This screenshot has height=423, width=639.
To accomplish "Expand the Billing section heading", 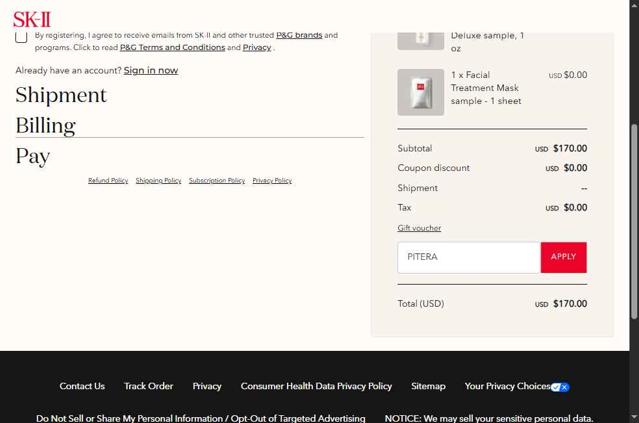I will coord(46,126).
